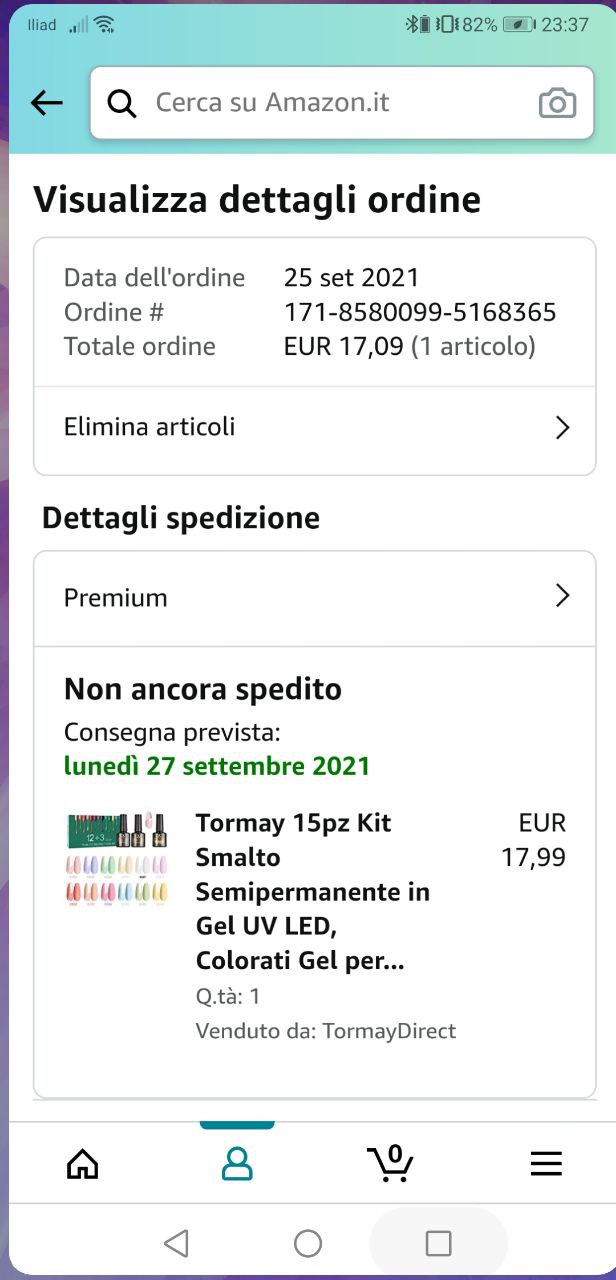Screen dimensions: 616x1280
Task: Open camera search in search bar
Action: click(x=557, y=103)
